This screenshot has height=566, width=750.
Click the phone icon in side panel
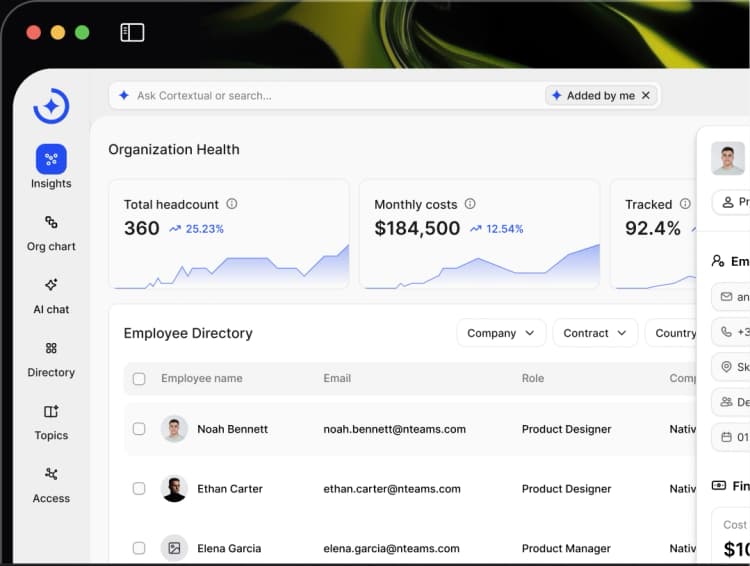[726, 332]
